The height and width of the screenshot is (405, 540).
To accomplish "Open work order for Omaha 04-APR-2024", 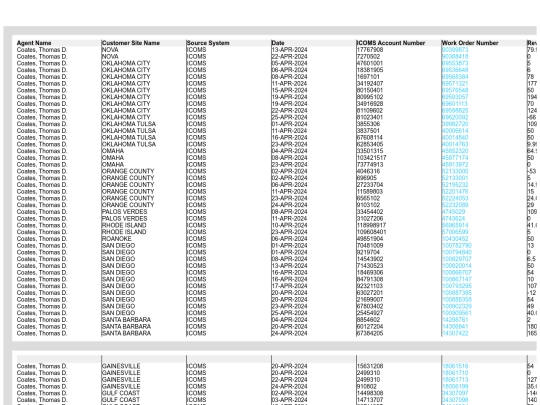I will click(x=455, y=151).
